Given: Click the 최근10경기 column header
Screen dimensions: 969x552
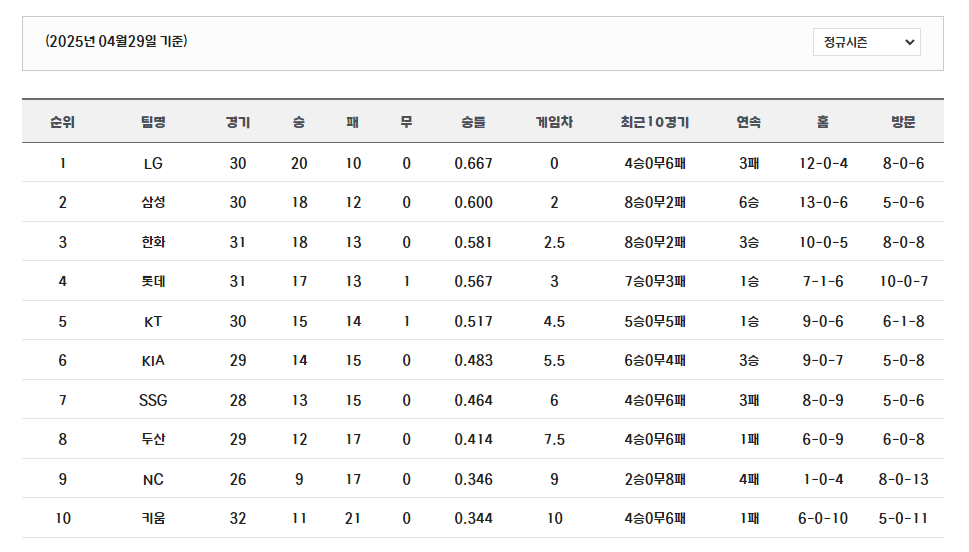Looking at the screenshot, I should pos(655,122).
